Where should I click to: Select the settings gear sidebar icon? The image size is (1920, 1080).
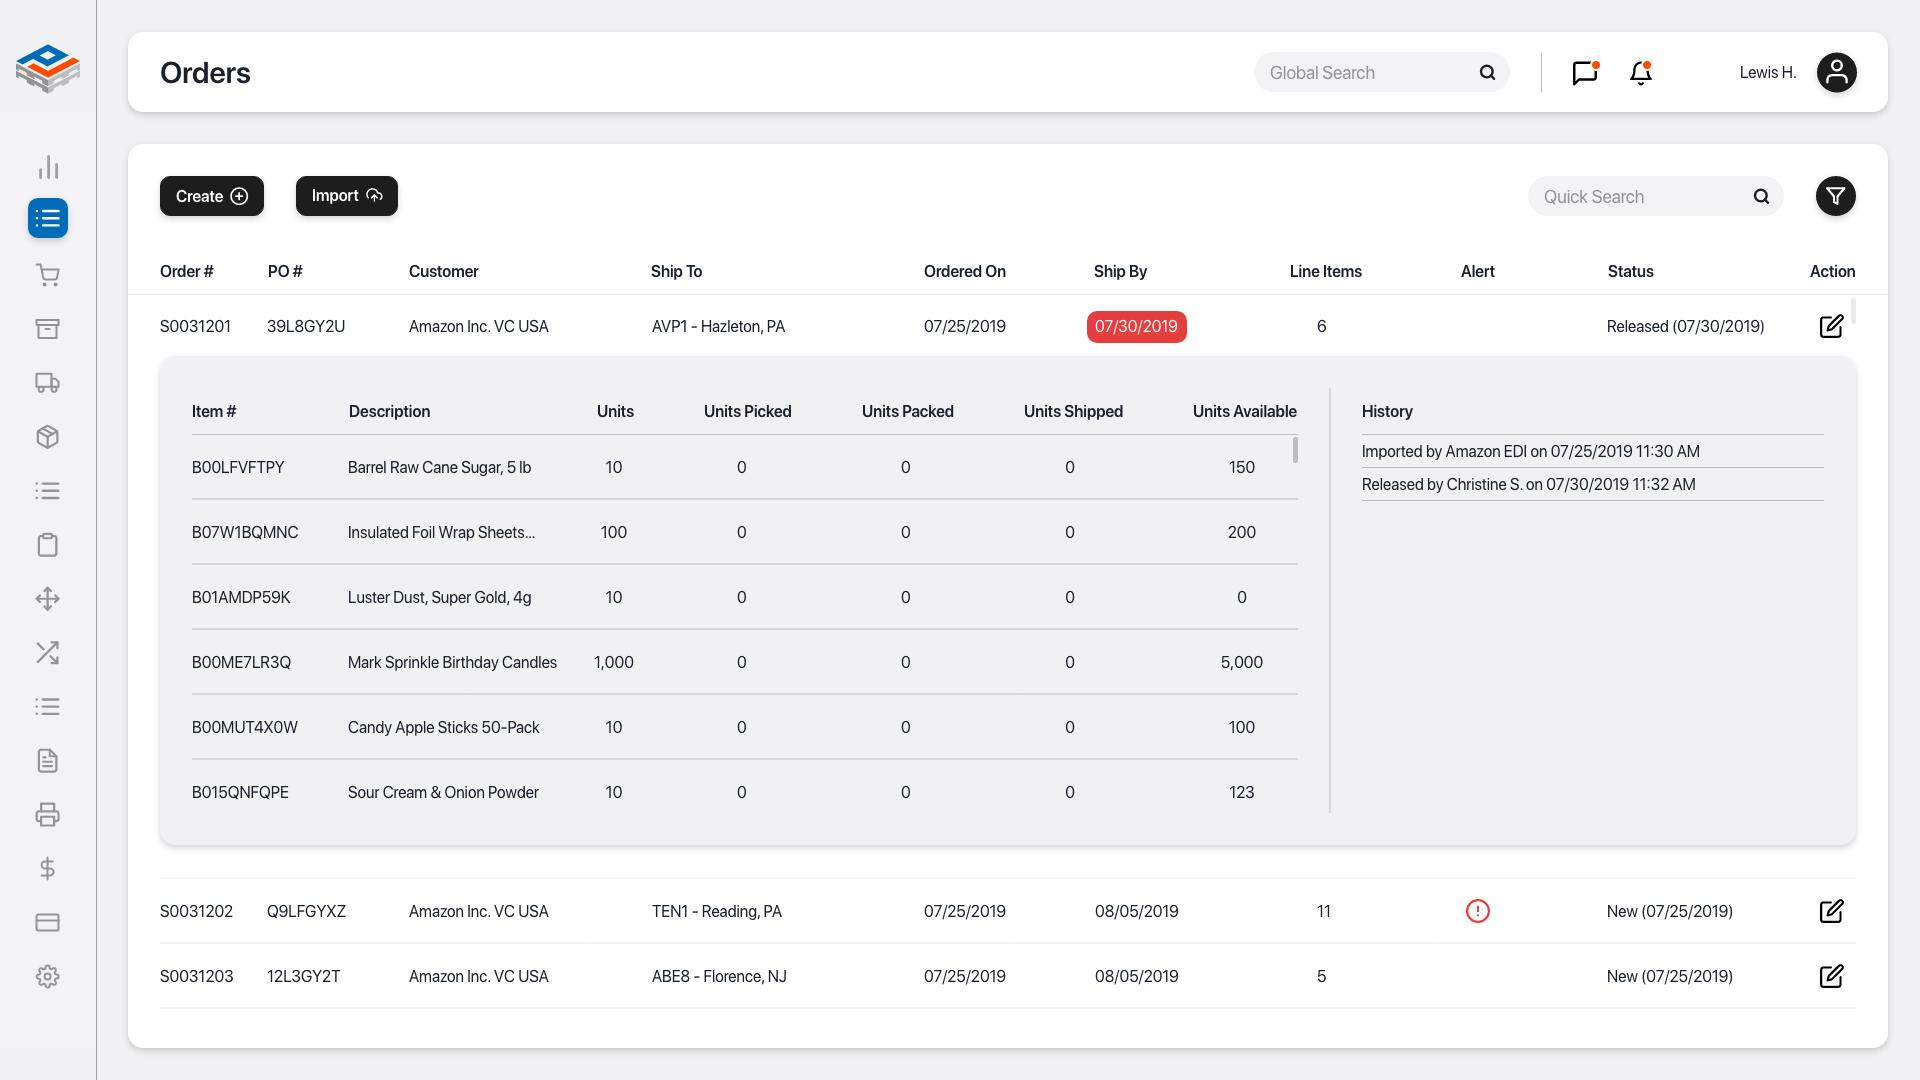pos(47,976)
